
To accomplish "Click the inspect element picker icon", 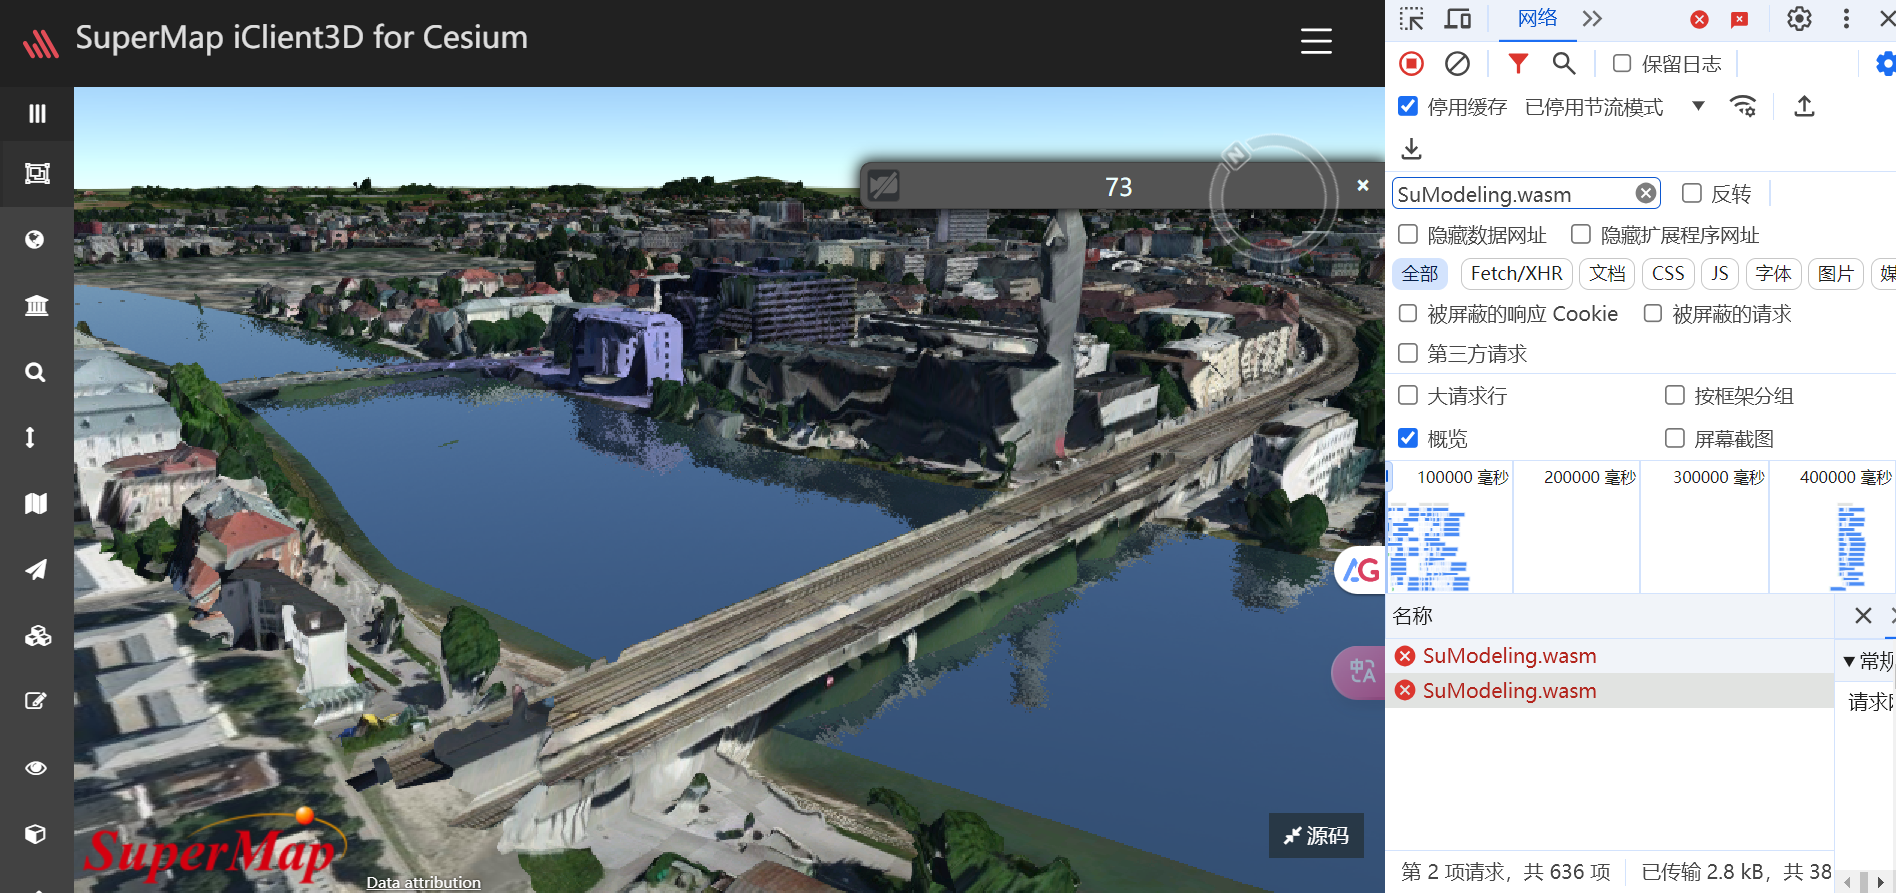I will pos(1411,19).
